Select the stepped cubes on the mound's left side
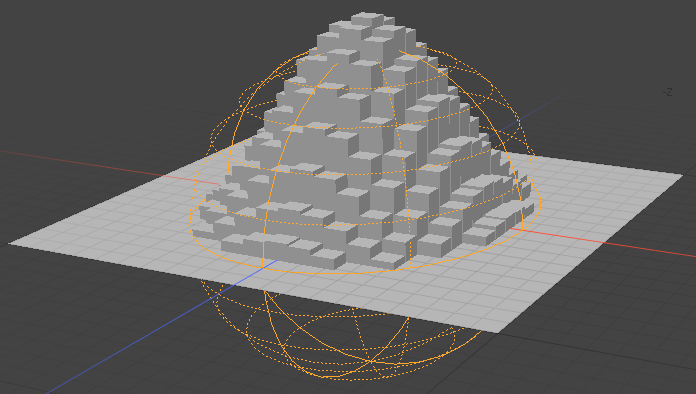 tap(231, 195)
